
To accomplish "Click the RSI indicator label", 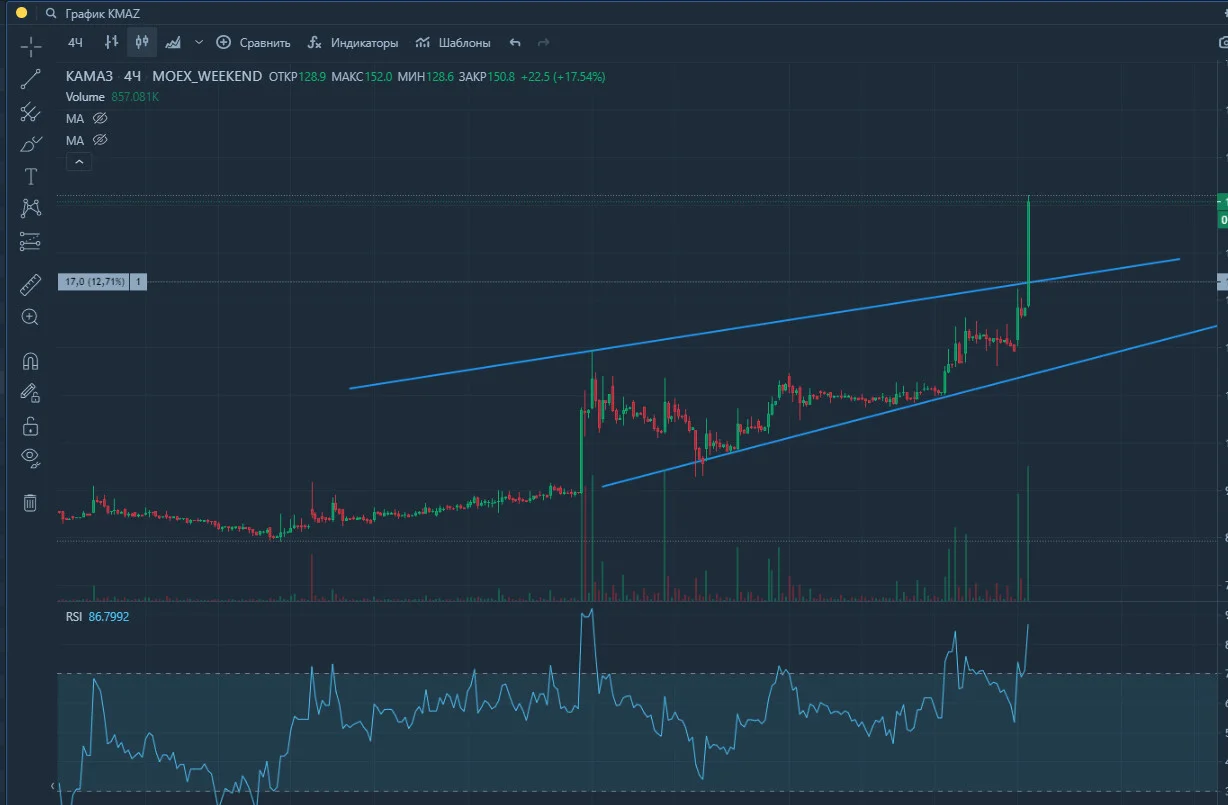I will coord(74,617).
